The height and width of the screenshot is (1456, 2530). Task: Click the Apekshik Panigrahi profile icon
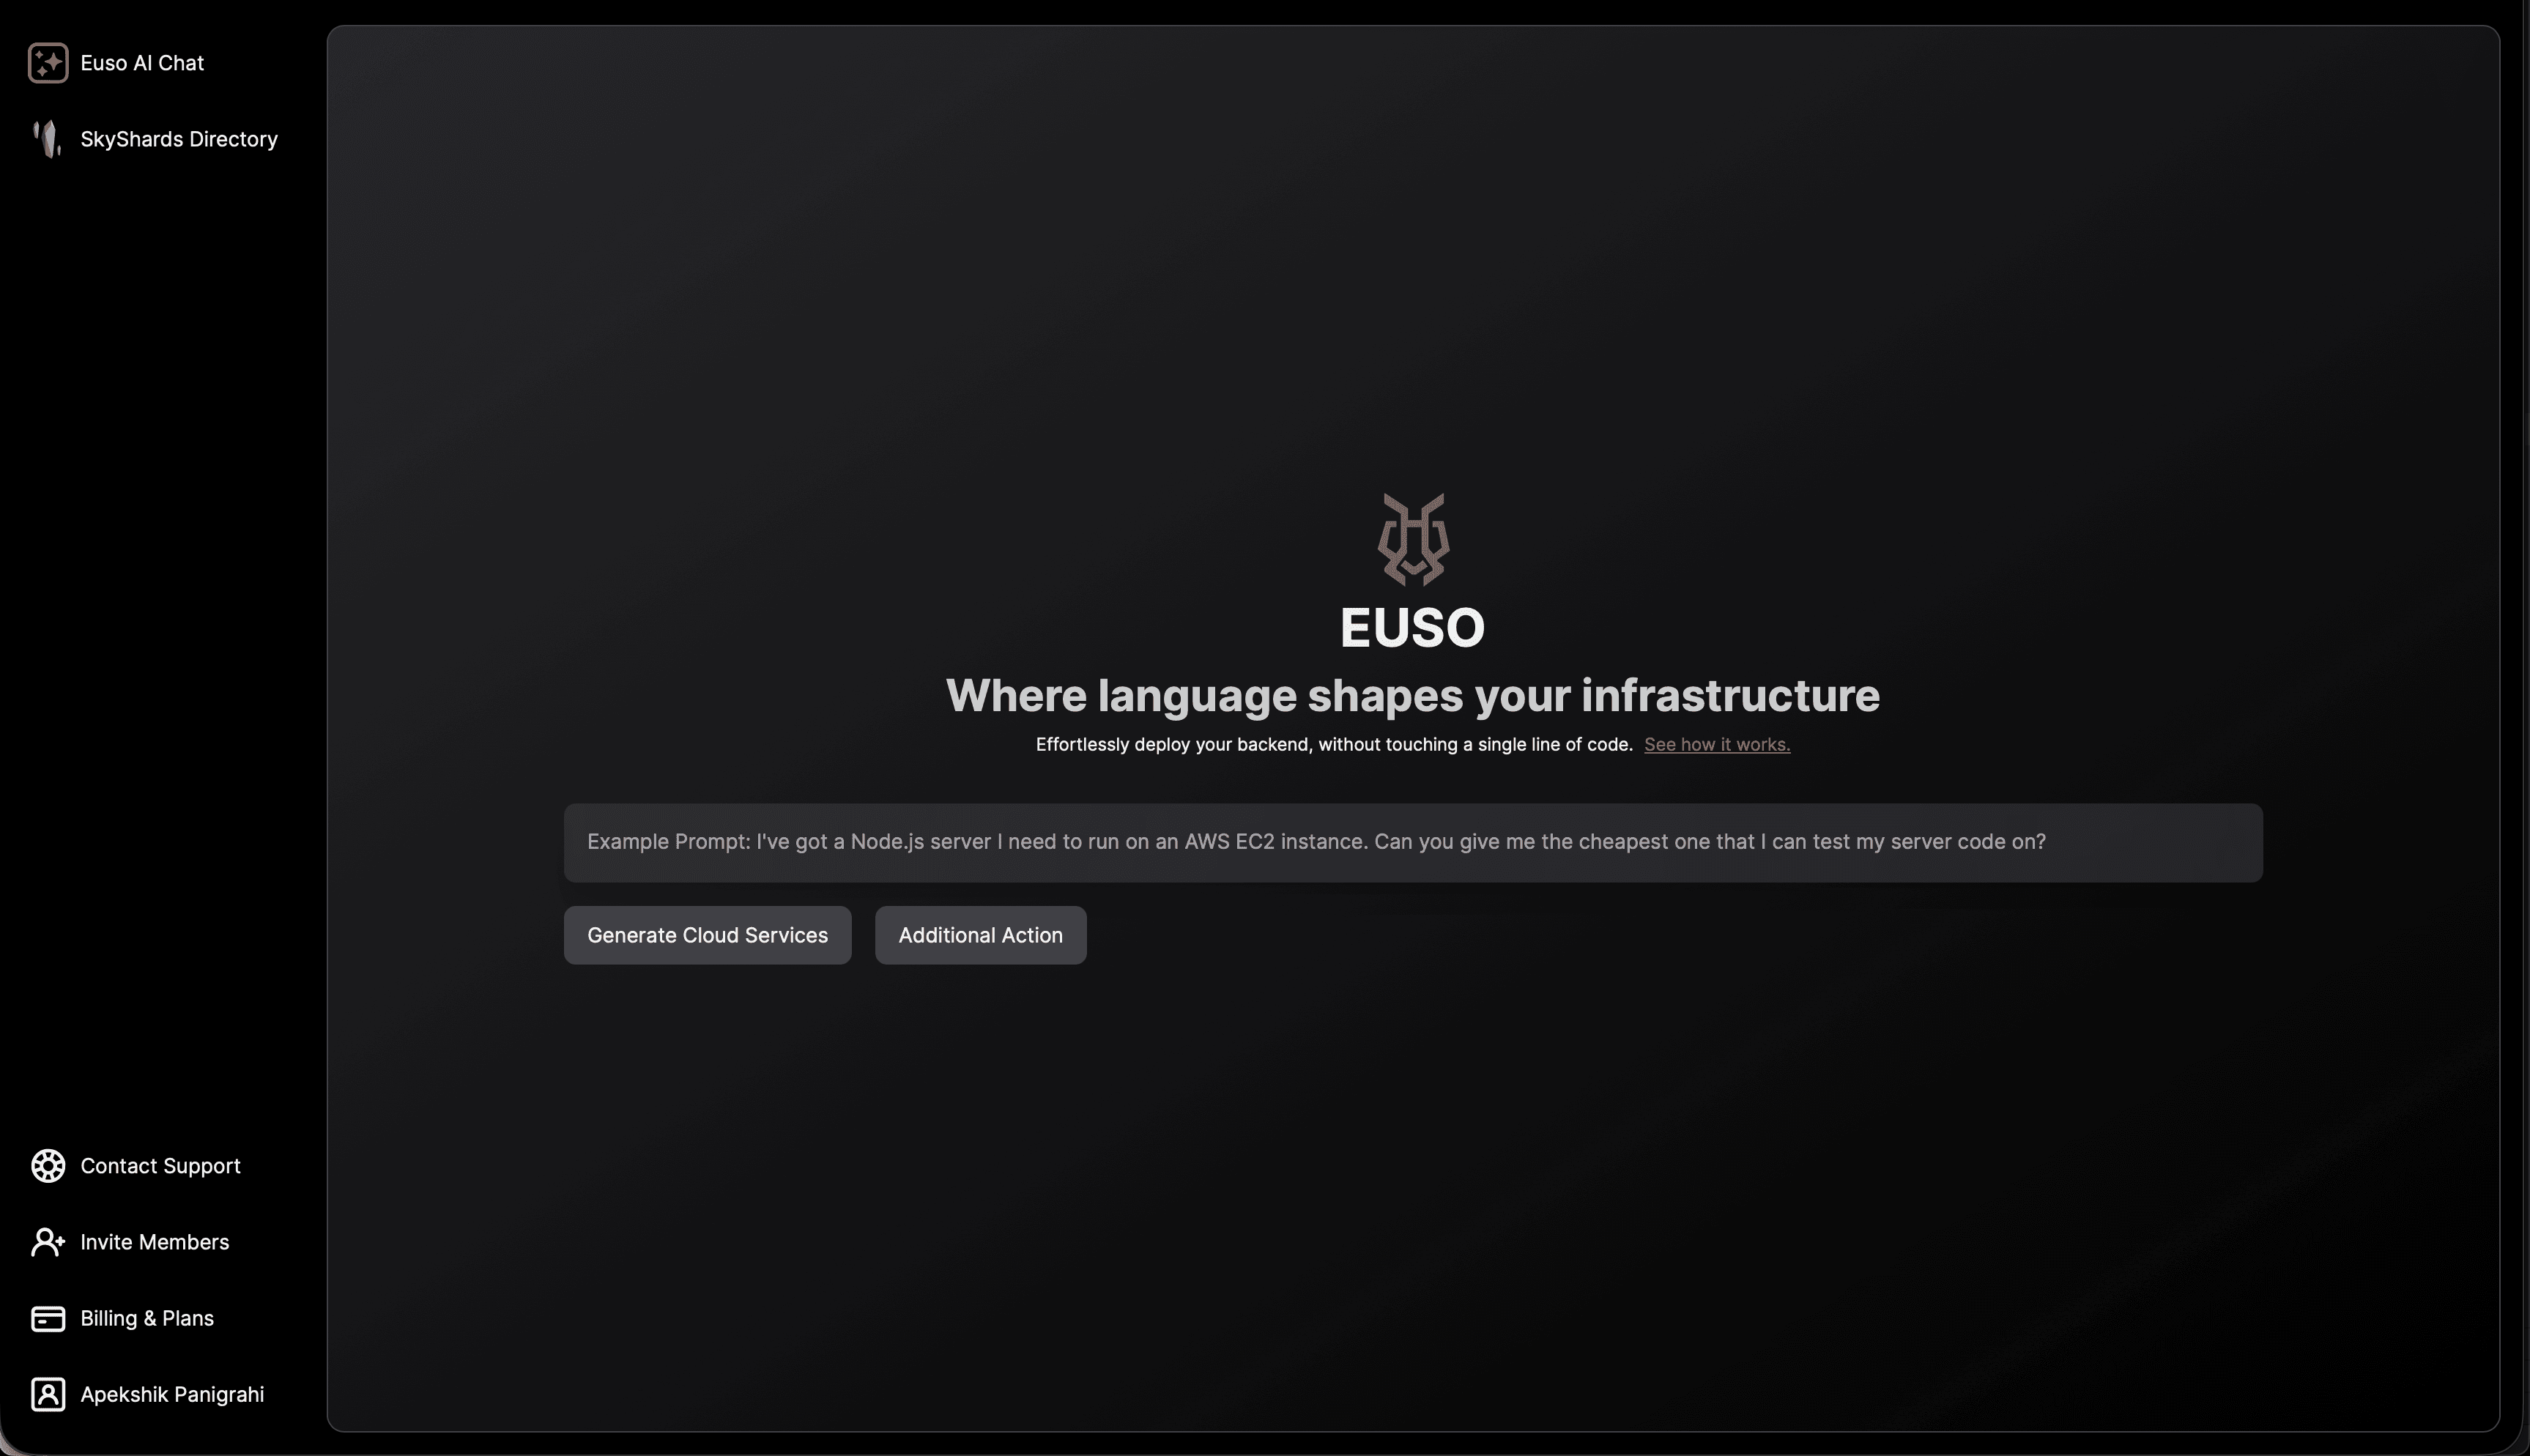(x=48, y=1394)
